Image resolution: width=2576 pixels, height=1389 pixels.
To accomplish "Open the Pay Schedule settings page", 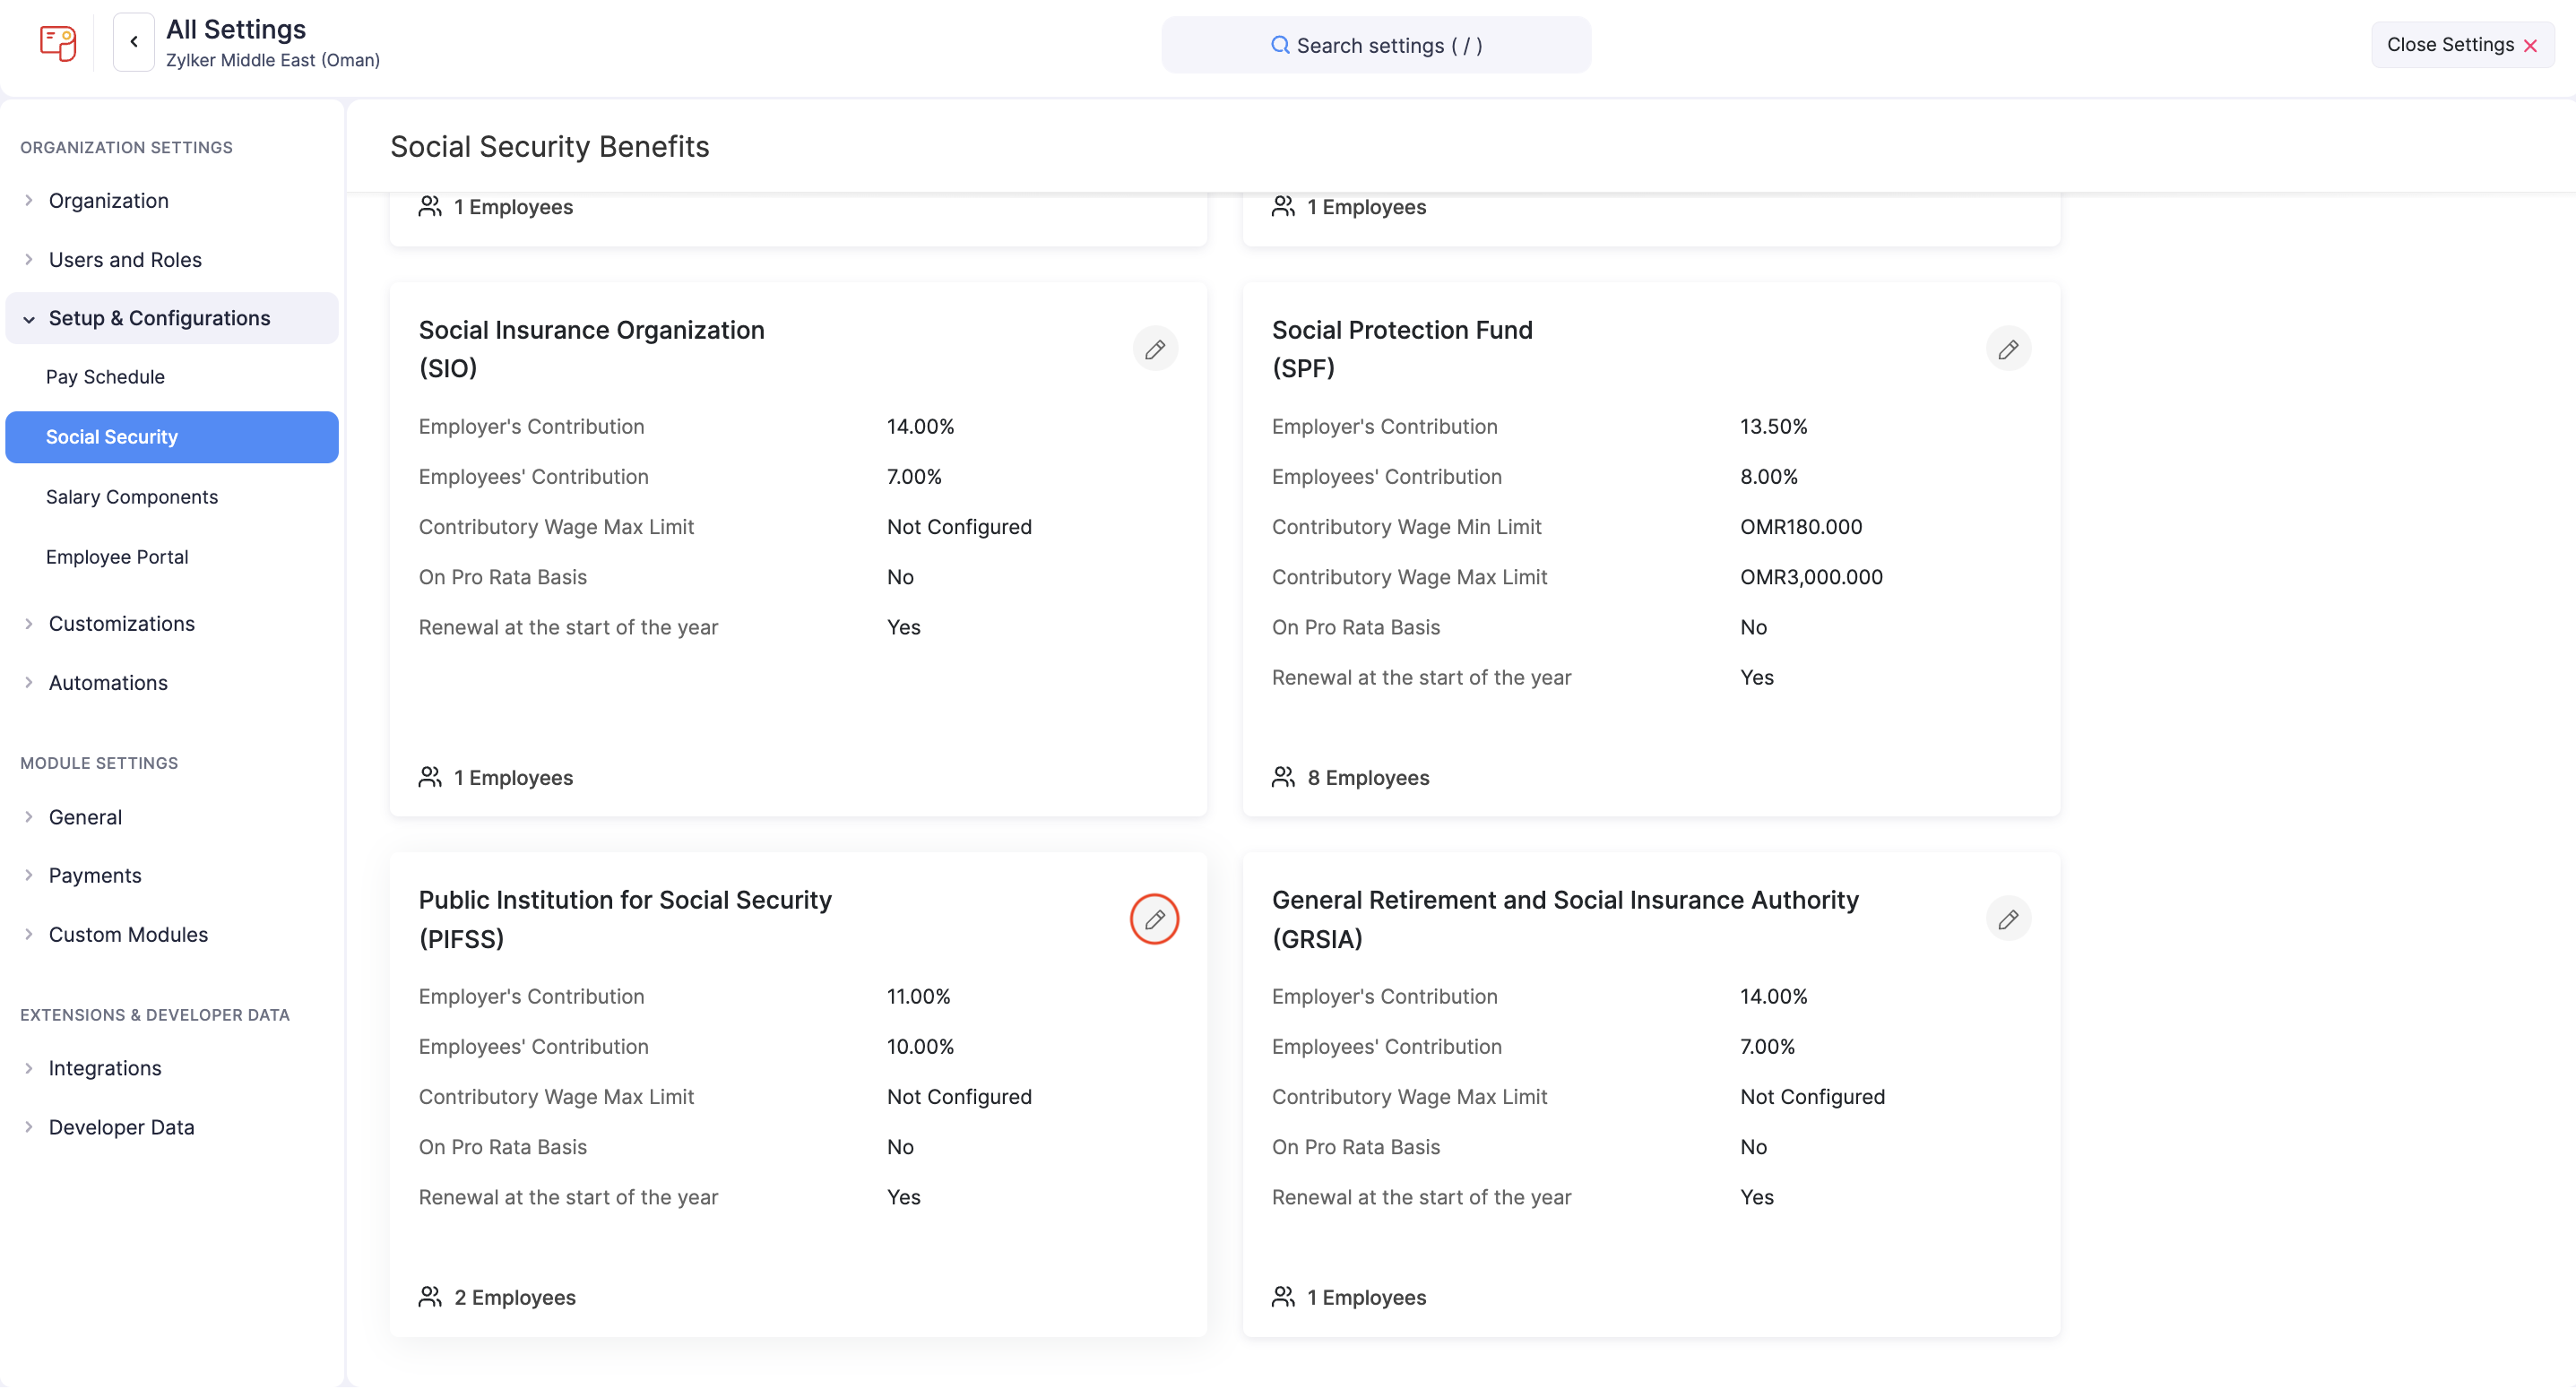I will tap(105, 377).
